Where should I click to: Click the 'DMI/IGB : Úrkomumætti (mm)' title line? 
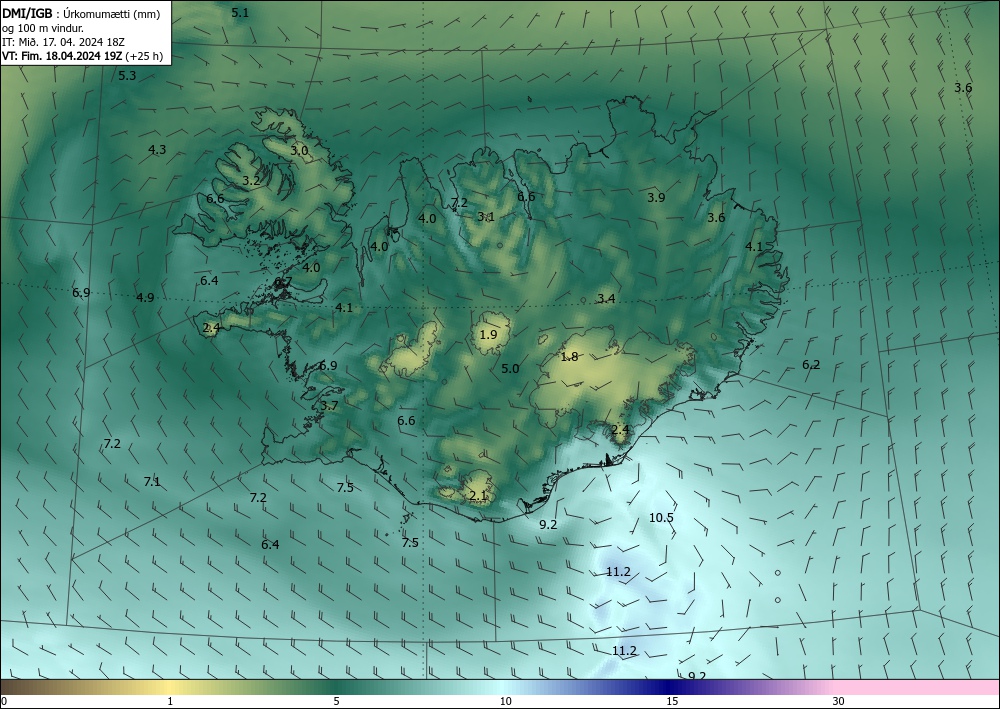[x=81, y=13]
